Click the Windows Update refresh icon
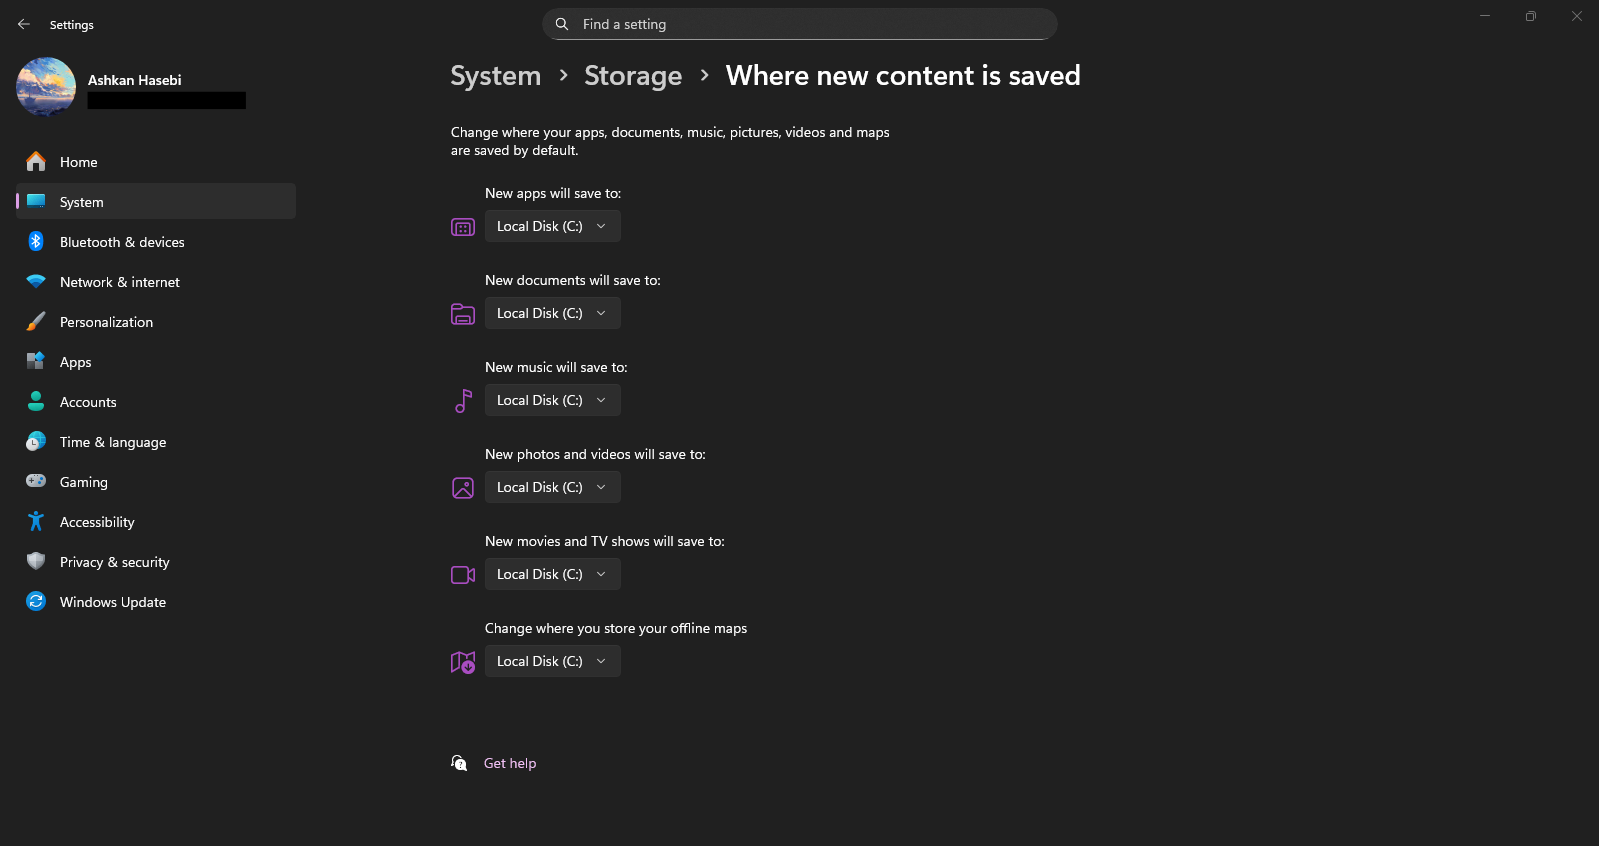The height and width of the screenshot is (846, 1599). [36, 602]
